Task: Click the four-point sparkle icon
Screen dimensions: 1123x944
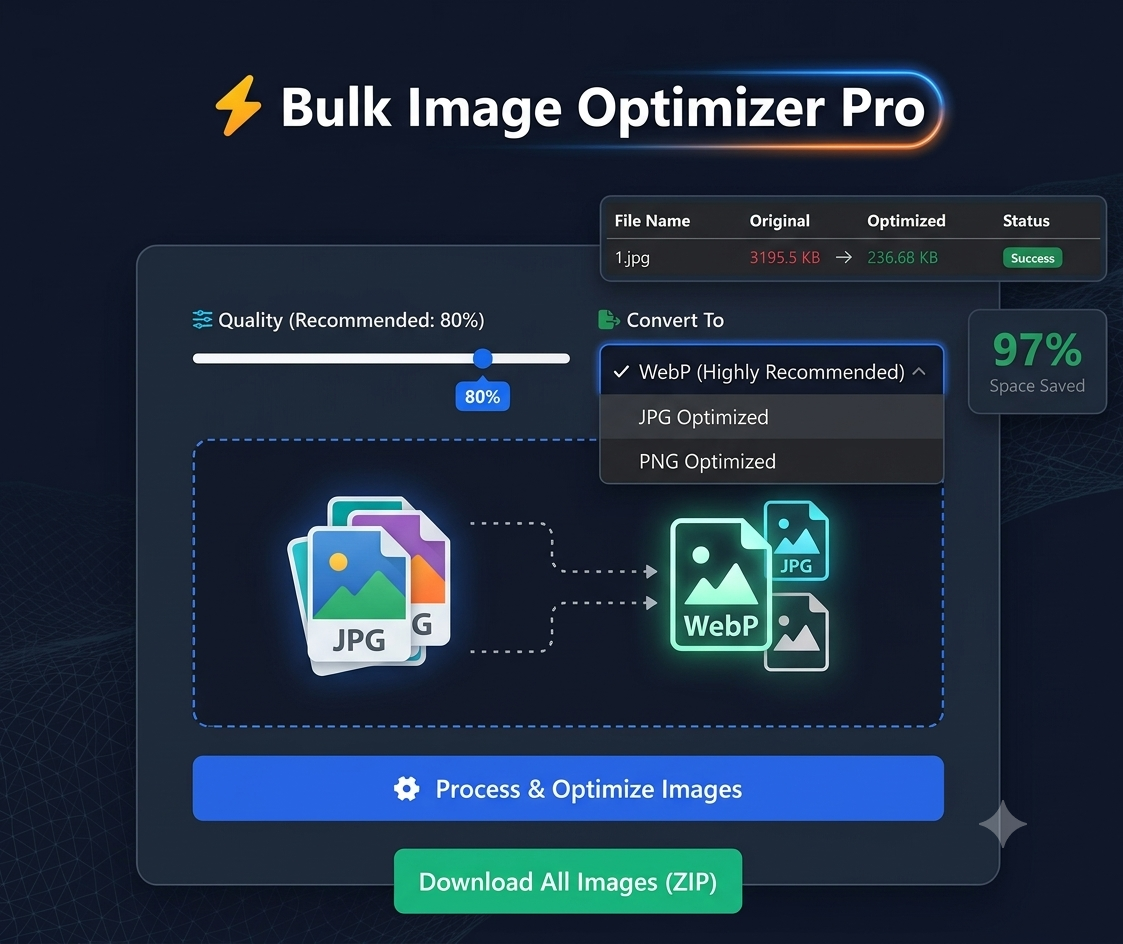Action: coord(1003,824)
